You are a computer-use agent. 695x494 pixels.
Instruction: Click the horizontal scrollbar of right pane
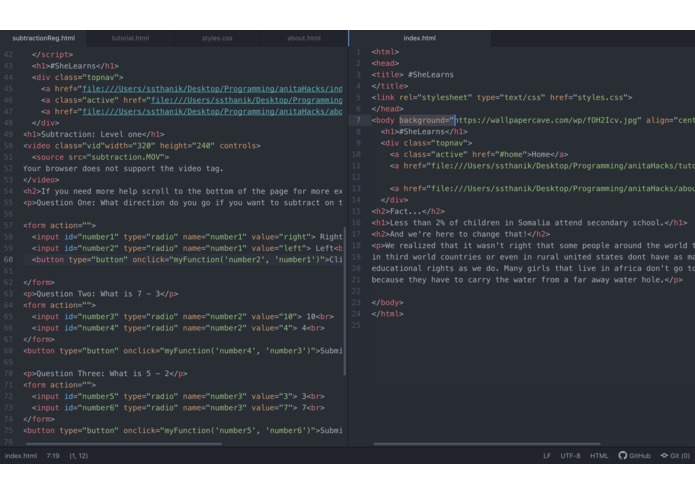pyautogui.click(x=487, y=443)
